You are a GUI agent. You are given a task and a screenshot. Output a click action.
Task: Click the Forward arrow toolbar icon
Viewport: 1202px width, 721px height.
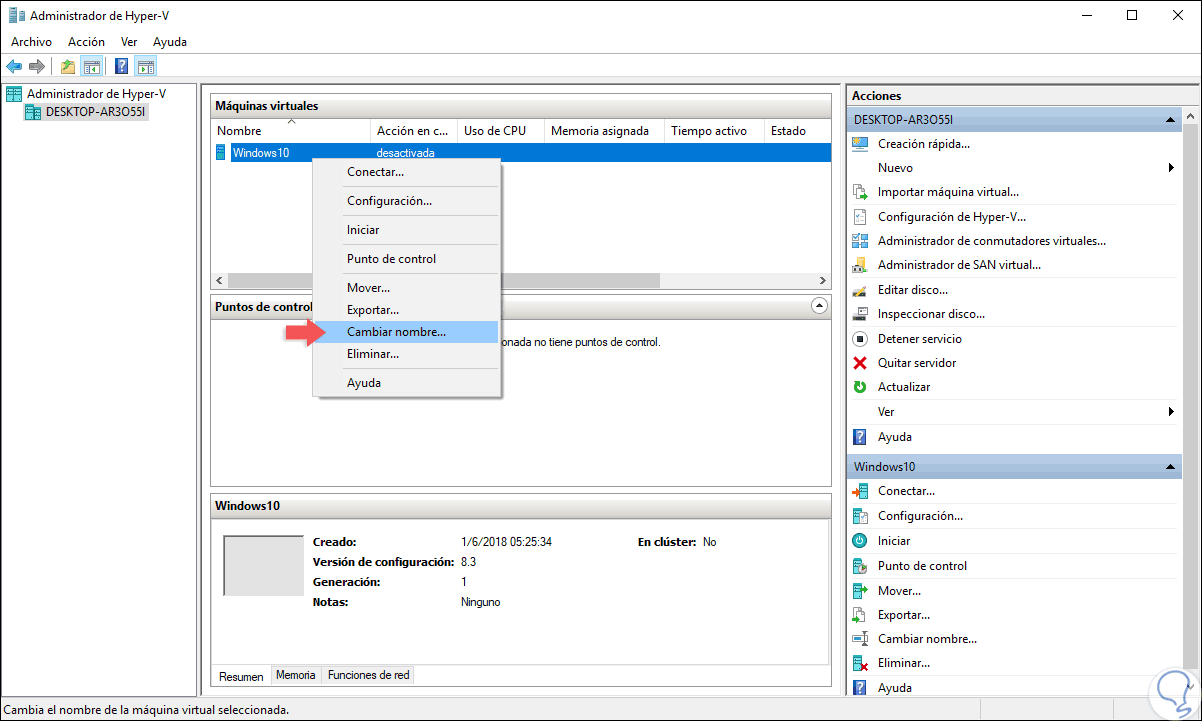click(36, 66)
